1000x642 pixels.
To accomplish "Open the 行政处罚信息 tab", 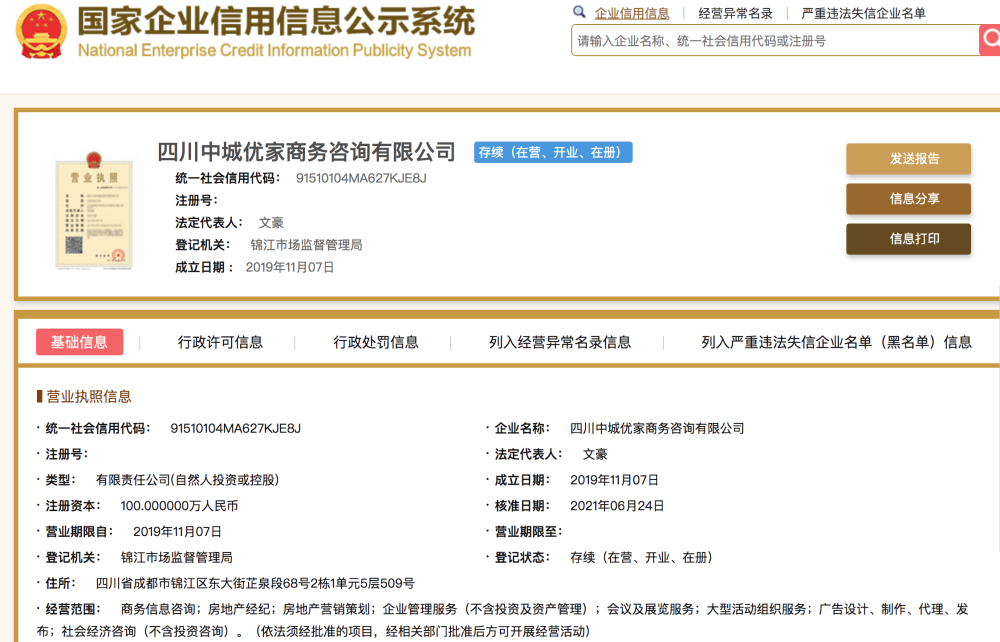I will (376, 342).
